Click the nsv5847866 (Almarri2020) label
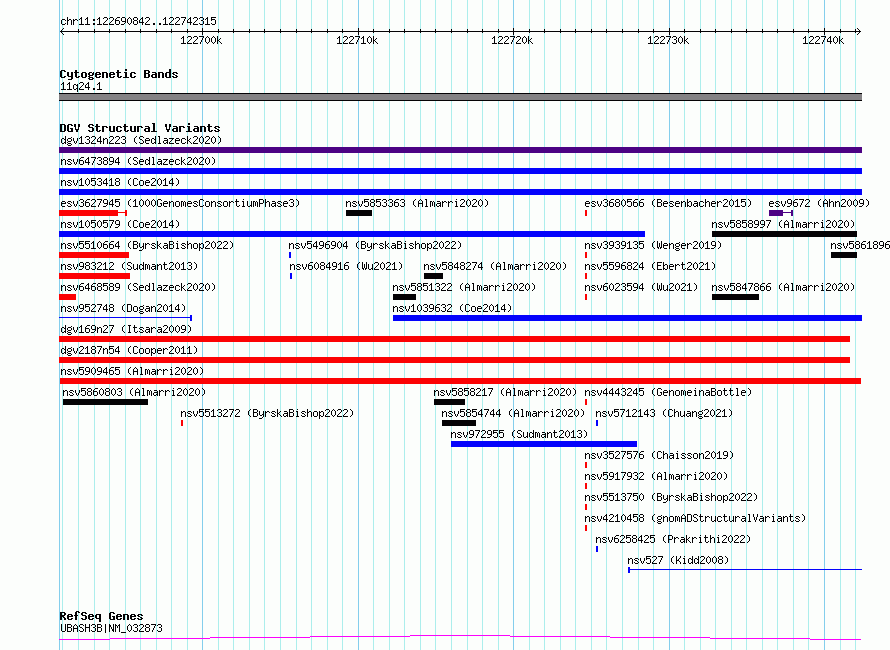Screen dimensions: 890x650 click(x=783, y=287)
